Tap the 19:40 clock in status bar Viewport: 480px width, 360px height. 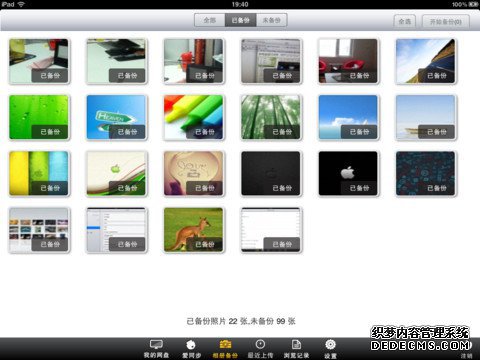click(x=240, y=4)
